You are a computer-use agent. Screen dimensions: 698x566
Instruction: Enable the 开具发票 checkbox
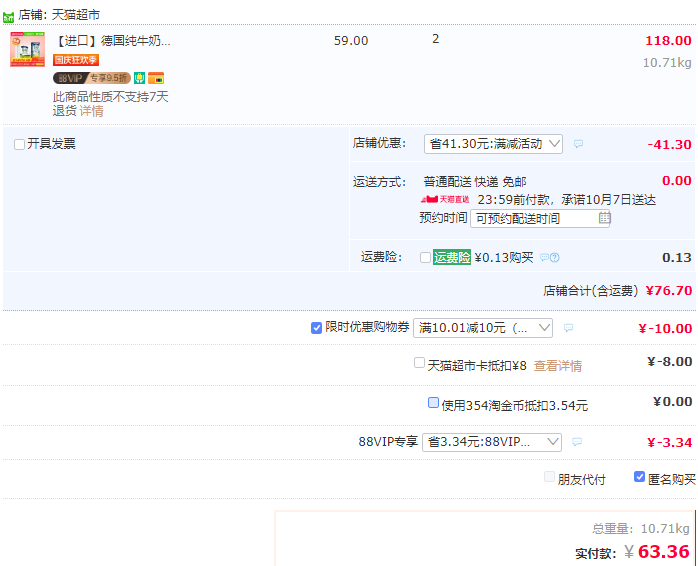point(19,144)
